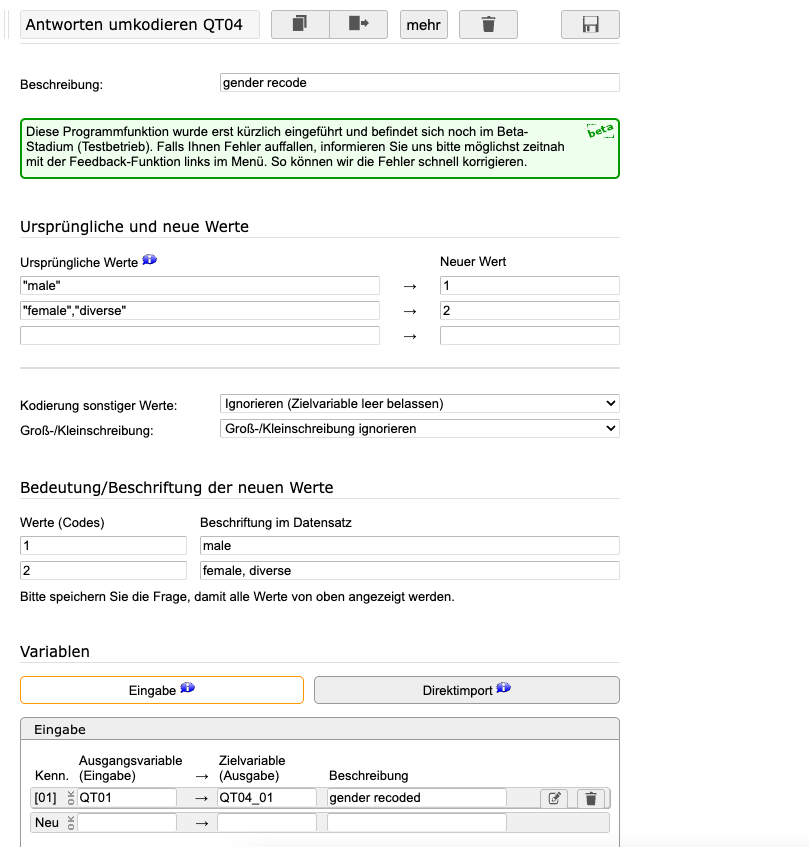Viewport: 809px width, 847px height.
Task: Click the question title field Antworten umkodieren QT04
Action: 139,24
